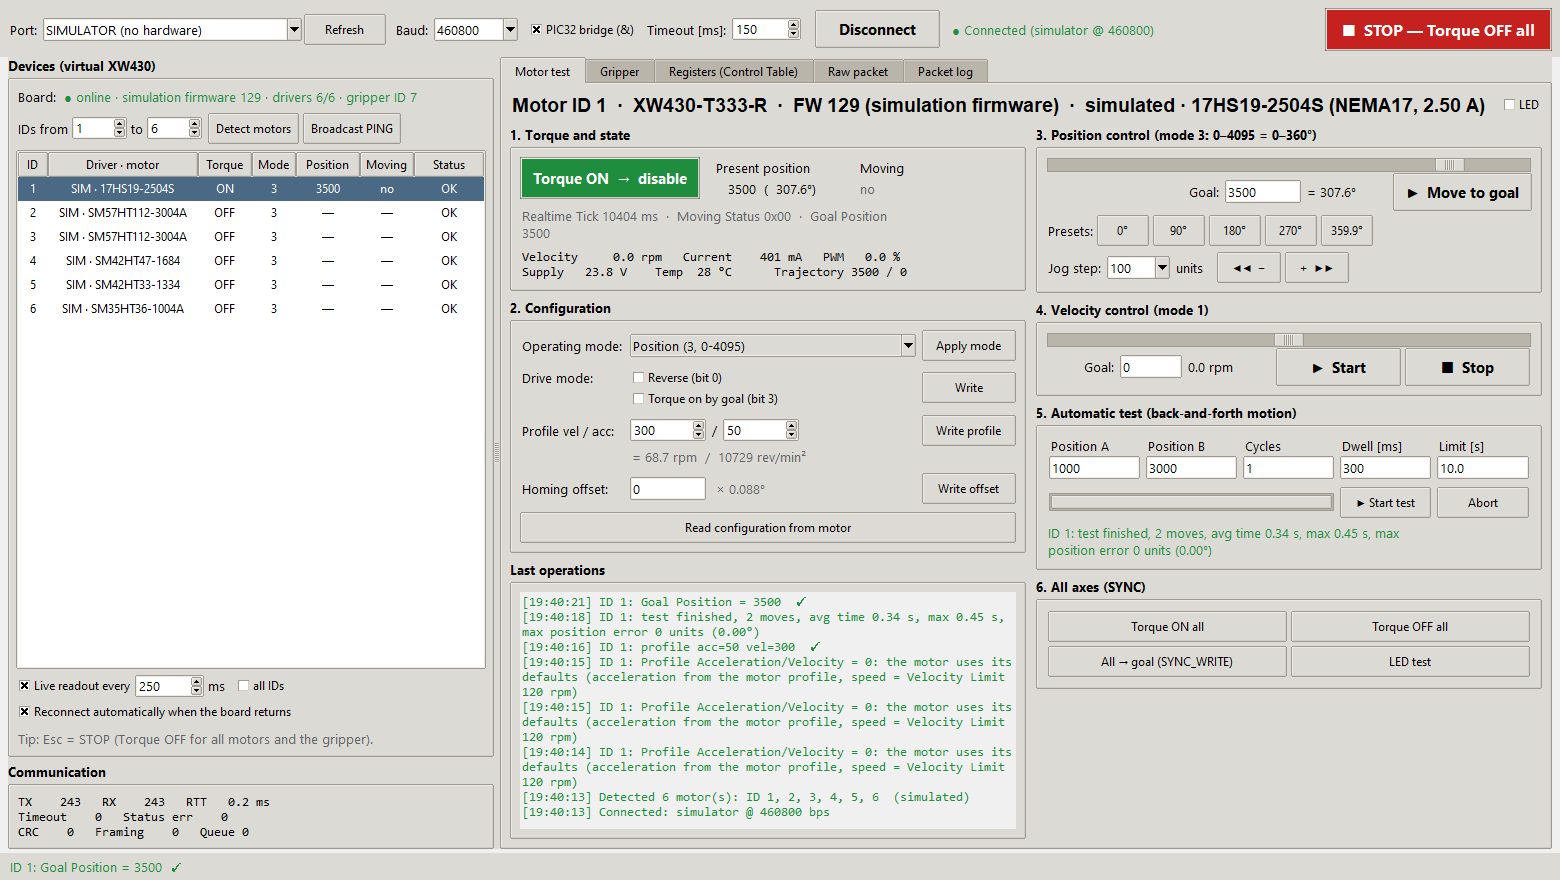Open the Jog step dropdown
Image resolution: width=1560 pixels, height=880 pixels.
(1162, 268)
